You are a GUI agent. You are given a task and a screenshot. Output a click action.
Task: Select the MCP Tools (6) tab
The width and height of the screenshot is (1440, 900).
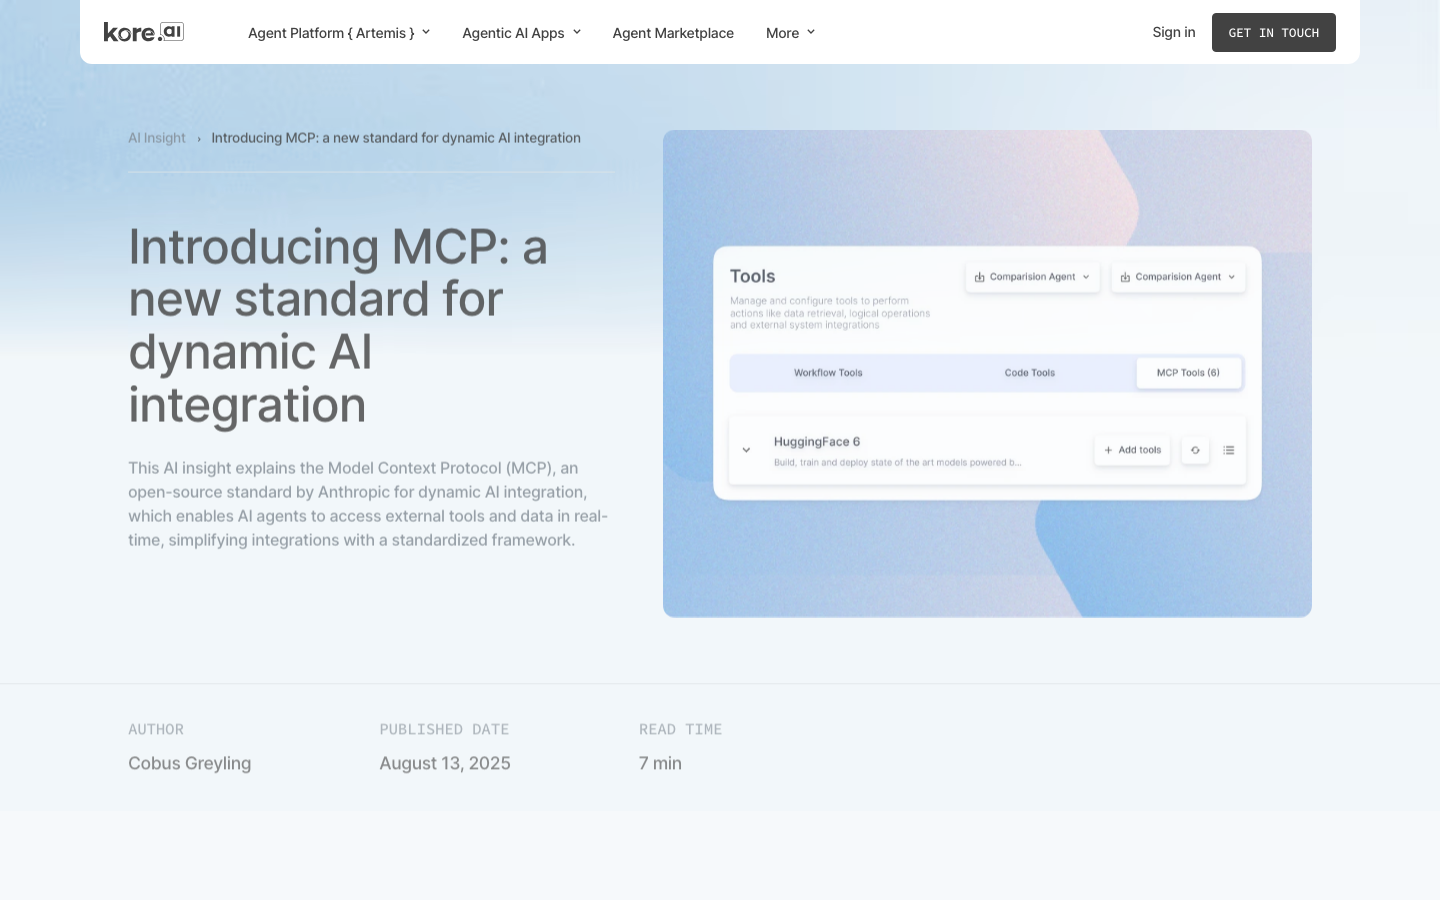click(x=1189, y=373)
